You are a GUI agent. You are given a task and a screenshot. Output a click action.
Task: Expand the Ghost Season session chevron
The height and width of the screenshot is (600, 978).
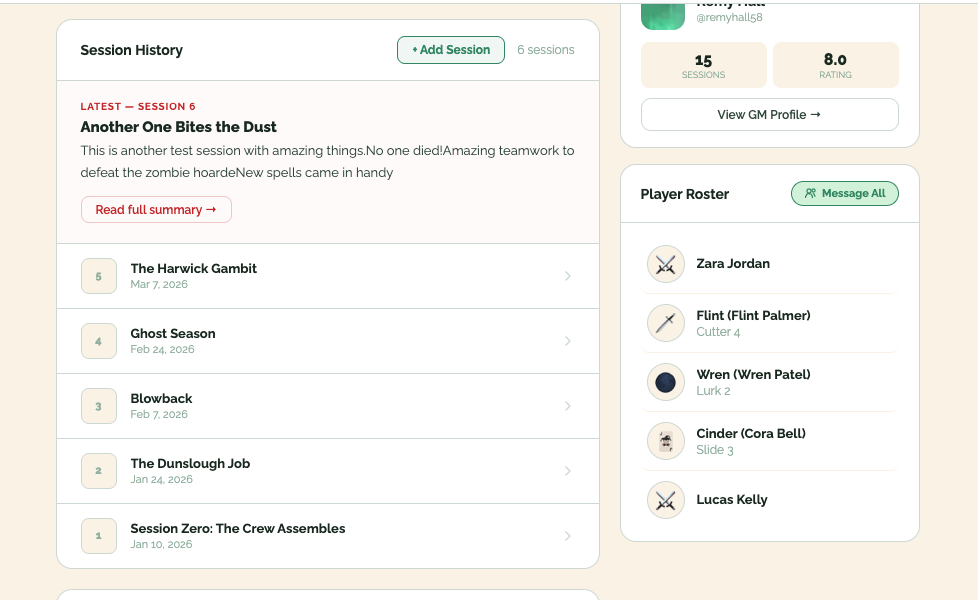click(568, 341)
